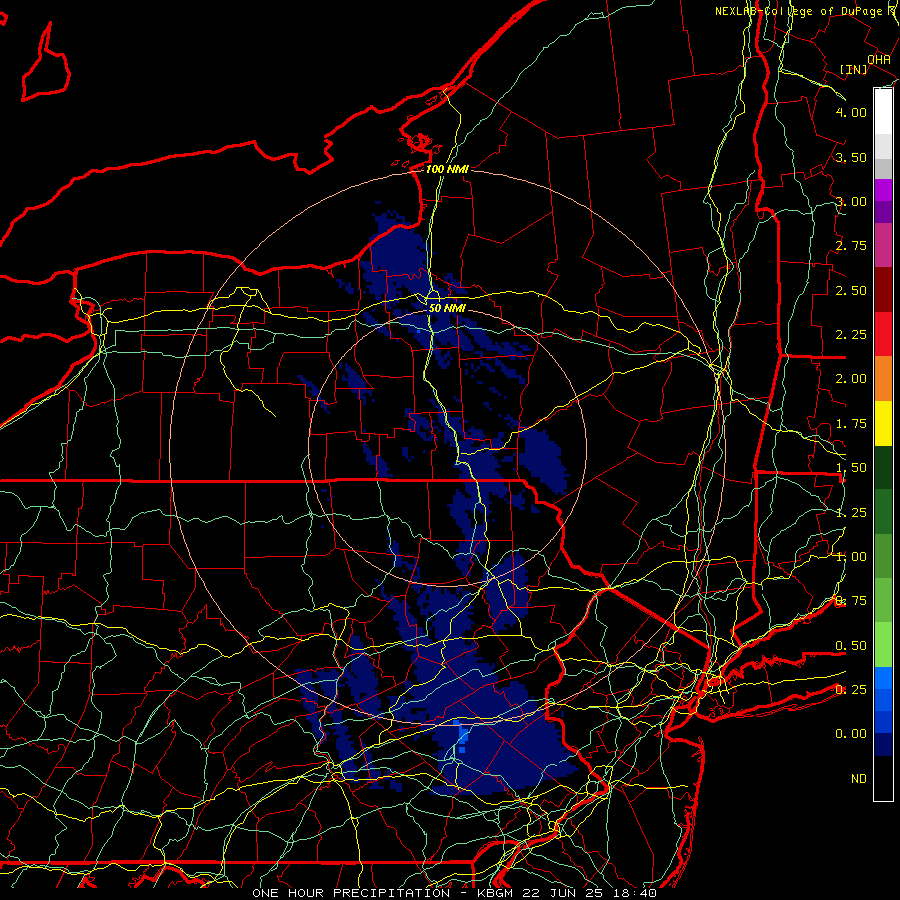Click the 2.25 legend value label
The width and height of the screenshot is (900, 900).
851,335
